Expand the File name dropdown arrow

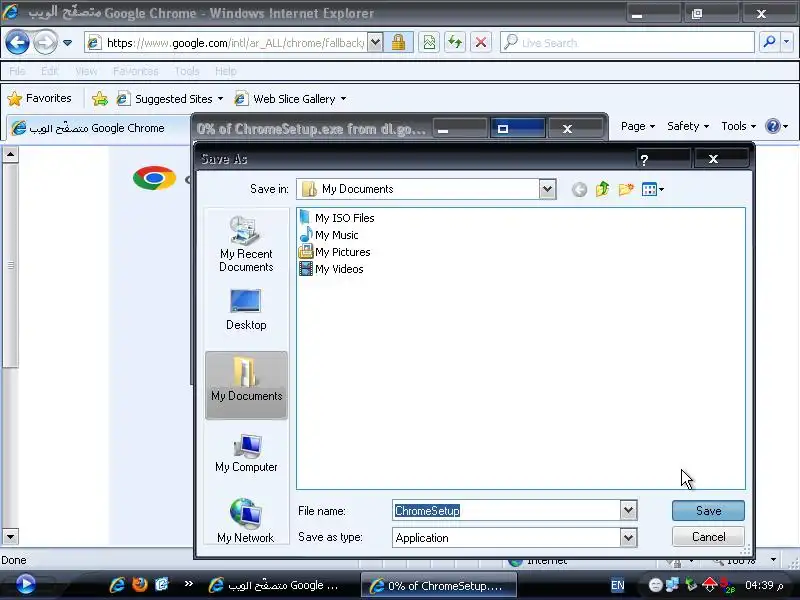pyautogui.click(x=629, y=511)
